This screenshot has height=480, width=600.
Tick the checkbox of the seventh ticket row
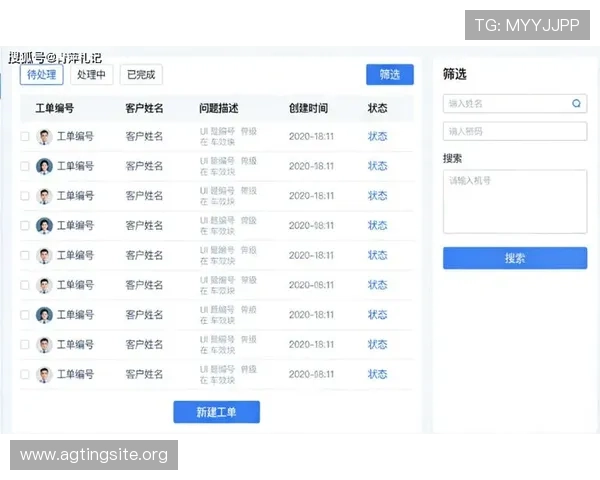pos(25,315)
